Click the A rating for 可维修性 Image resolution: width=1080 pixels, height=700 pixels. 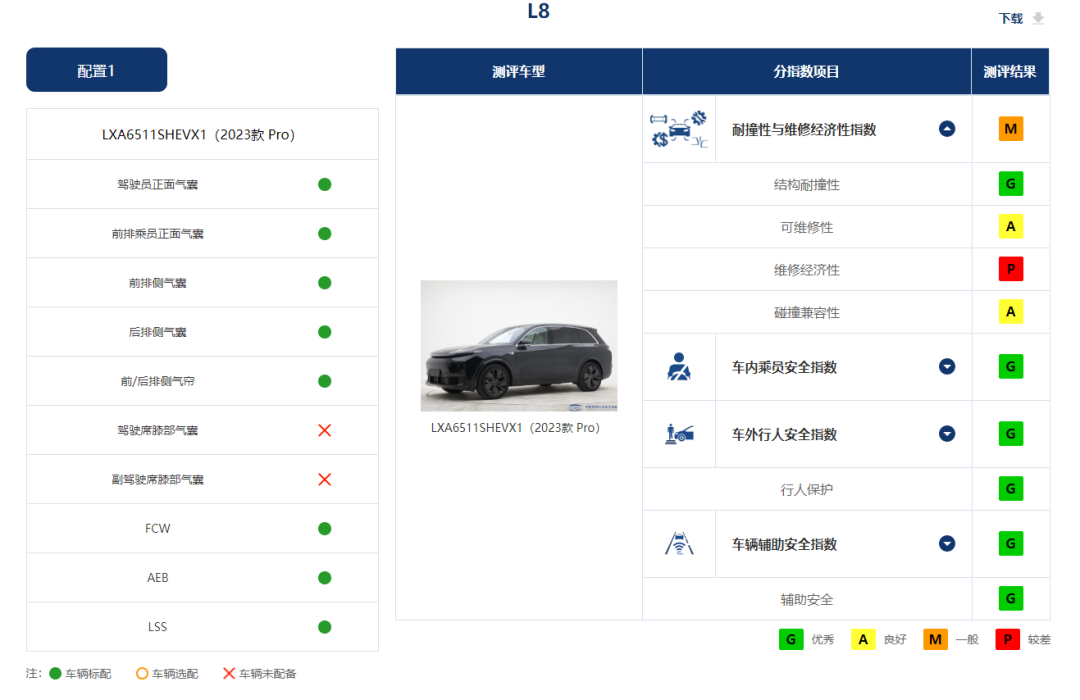(x=1010, y=227)
